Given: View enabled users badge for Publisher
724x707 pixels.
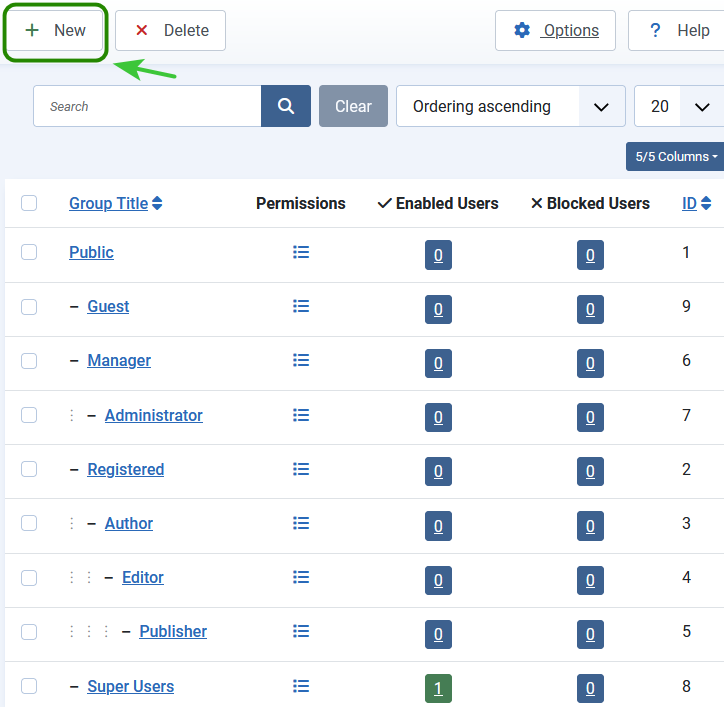Looking at the screenshot, I should pyautogui.click(x=438, y=634).
